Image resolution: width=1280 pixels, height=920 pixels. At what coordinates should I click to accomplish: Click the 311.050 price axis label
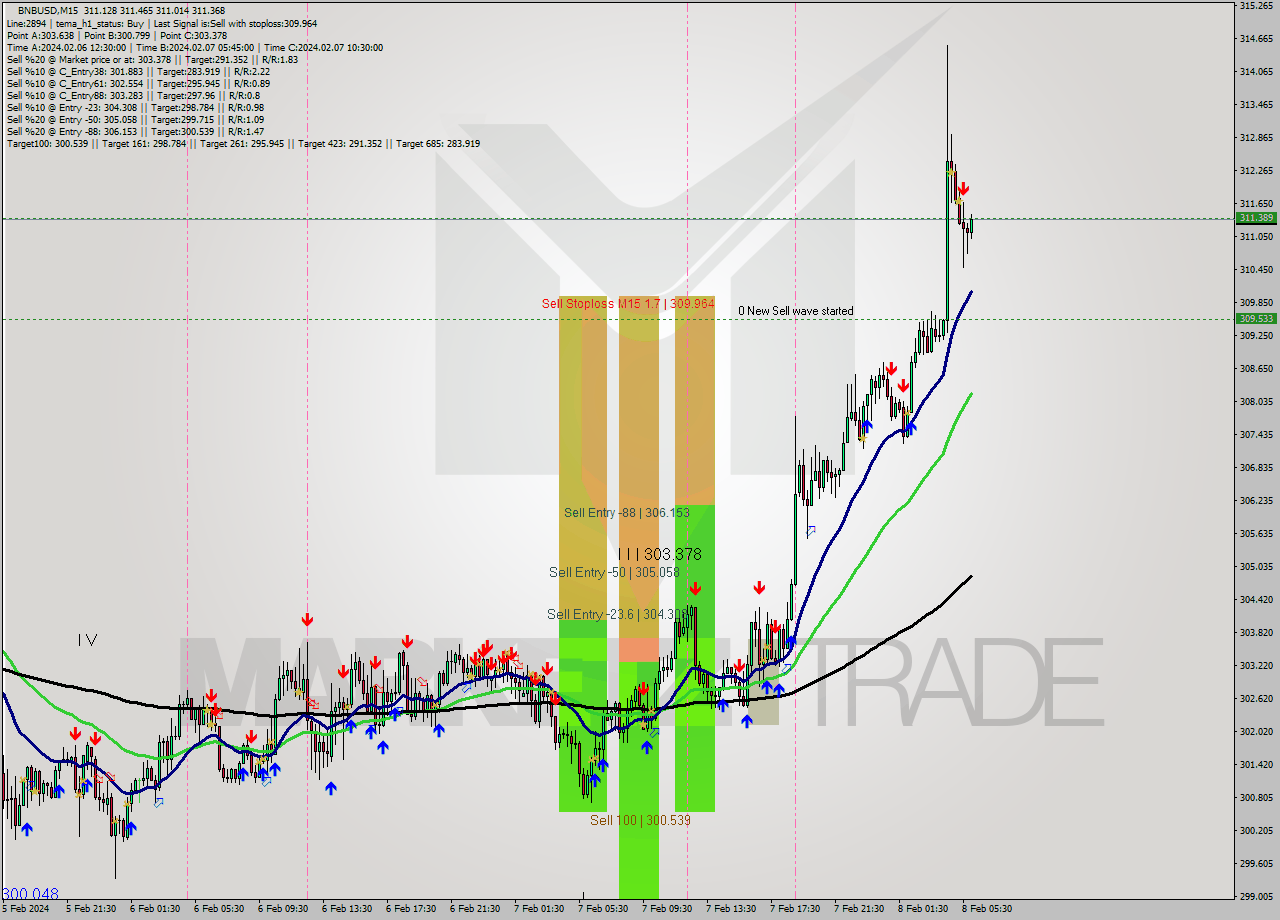point(1256,237)
